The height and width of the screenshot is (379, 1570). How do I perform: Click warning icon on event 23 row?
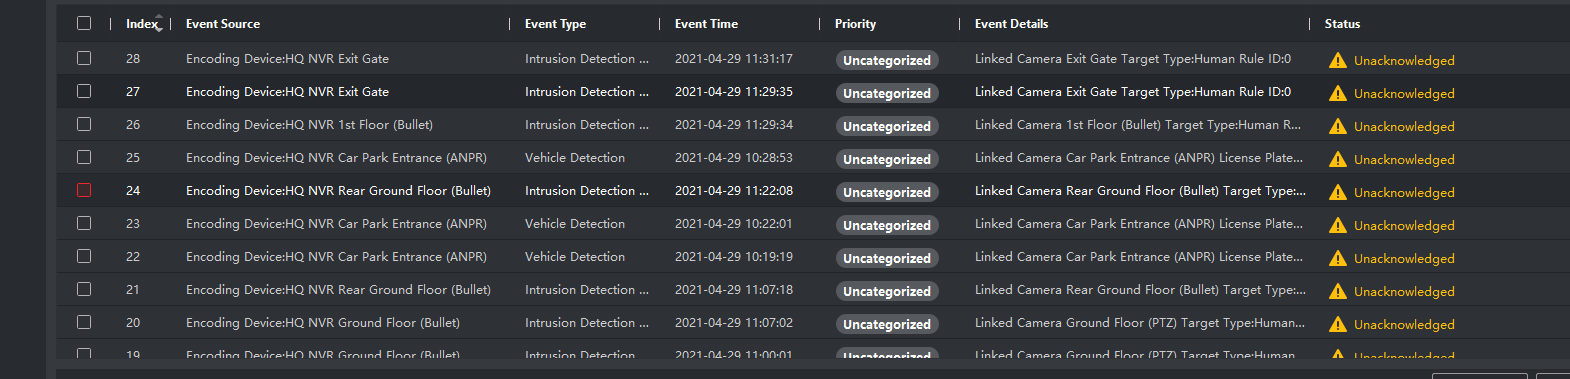click(x=1337, y=225)
